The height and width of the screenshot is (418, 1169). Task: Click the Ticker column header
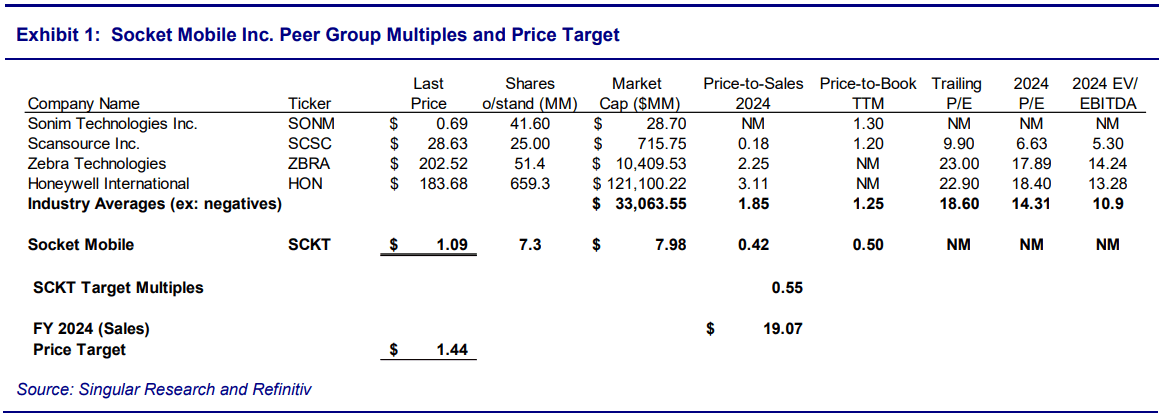click(309, 103)
